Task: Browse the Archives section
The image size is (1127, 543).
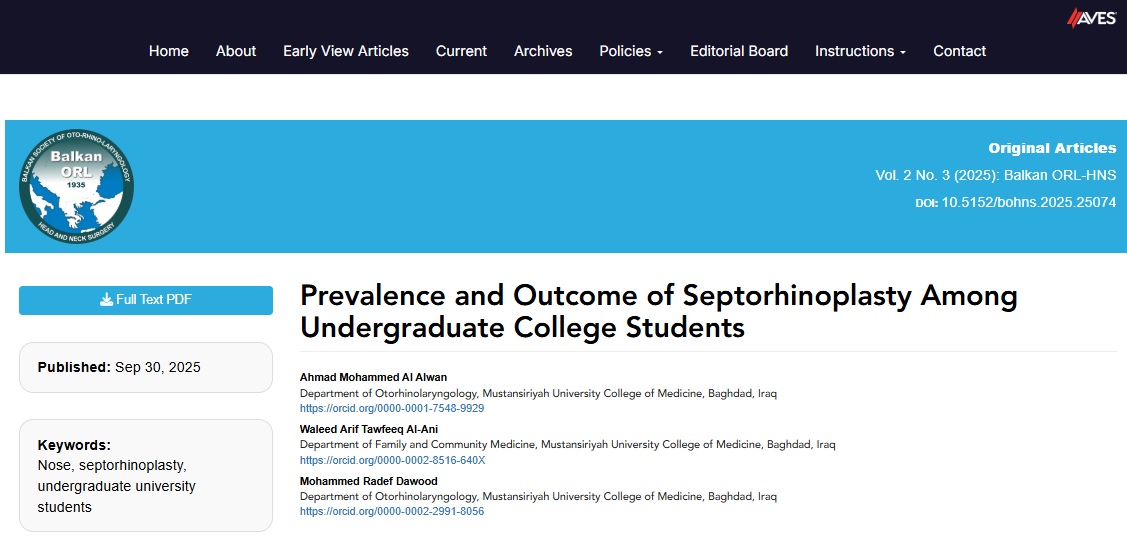Action: [x=543, y=51]
